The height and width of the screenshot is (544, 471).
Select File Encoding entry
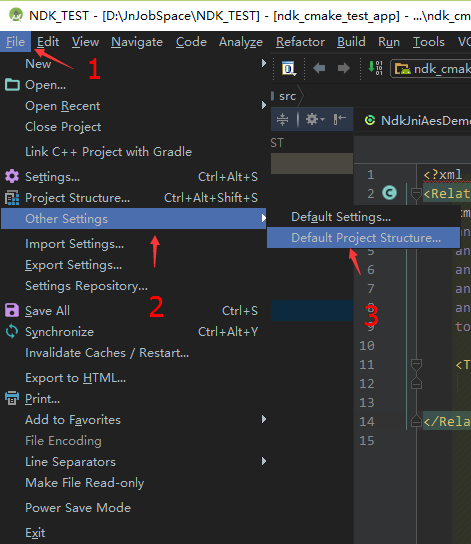pyautogui.click(x=63, y=441)
